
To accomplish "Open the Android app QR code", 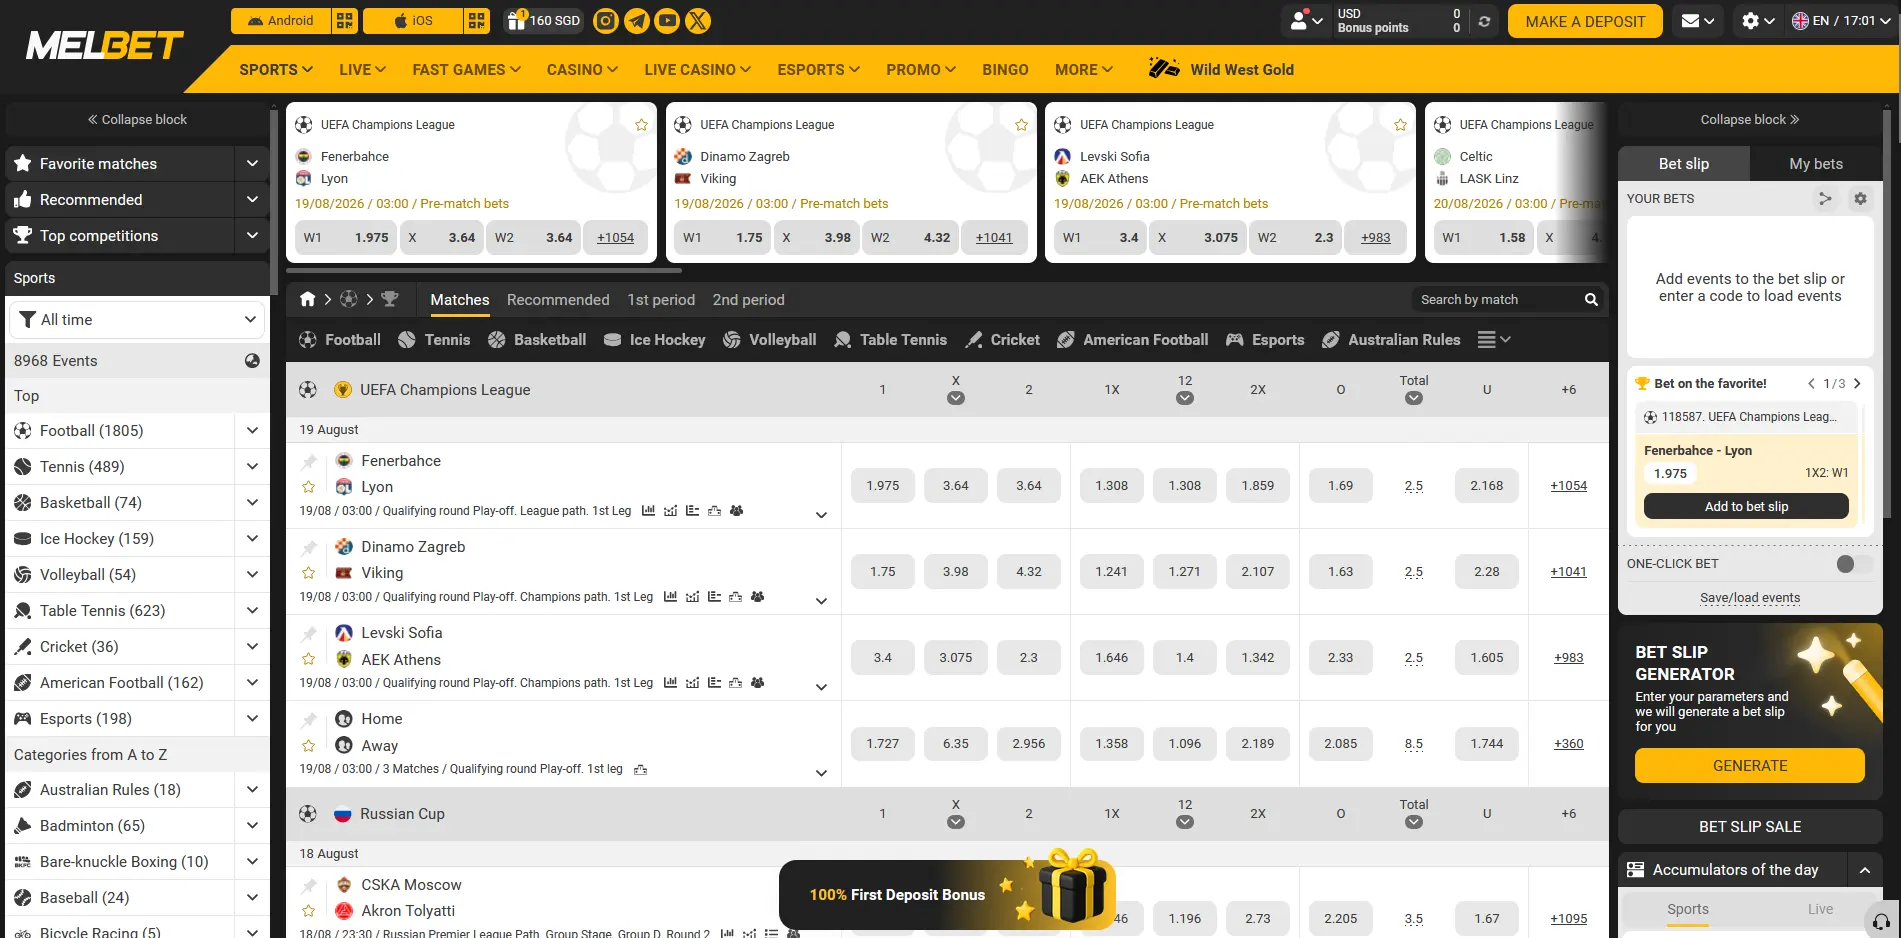I will pos(345,21).
